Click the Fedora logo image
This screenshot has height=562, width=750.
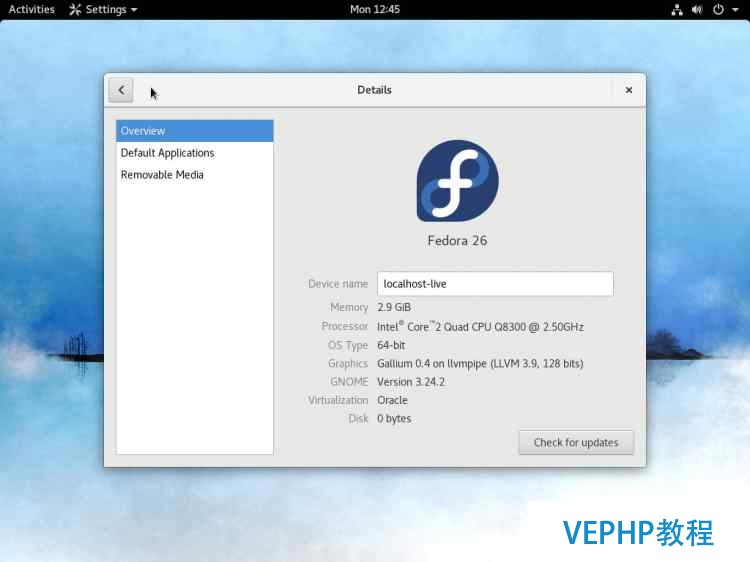click(x=457, y=181)
